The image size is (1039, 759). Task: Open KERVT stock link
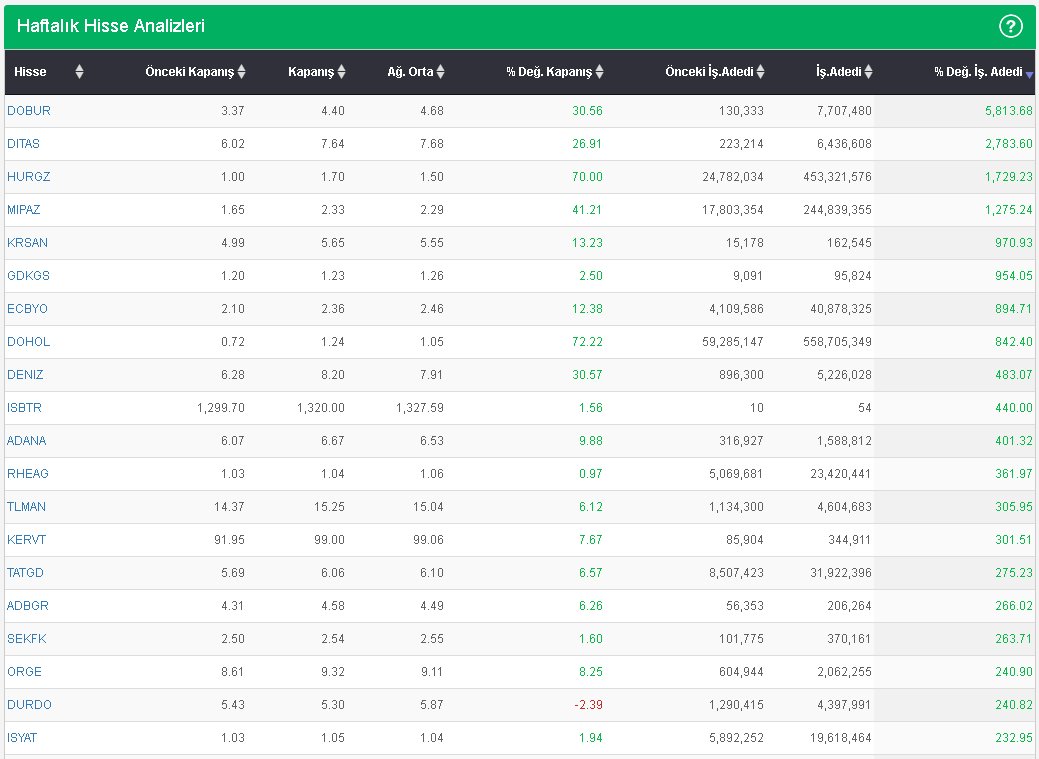tap(27, 540)
